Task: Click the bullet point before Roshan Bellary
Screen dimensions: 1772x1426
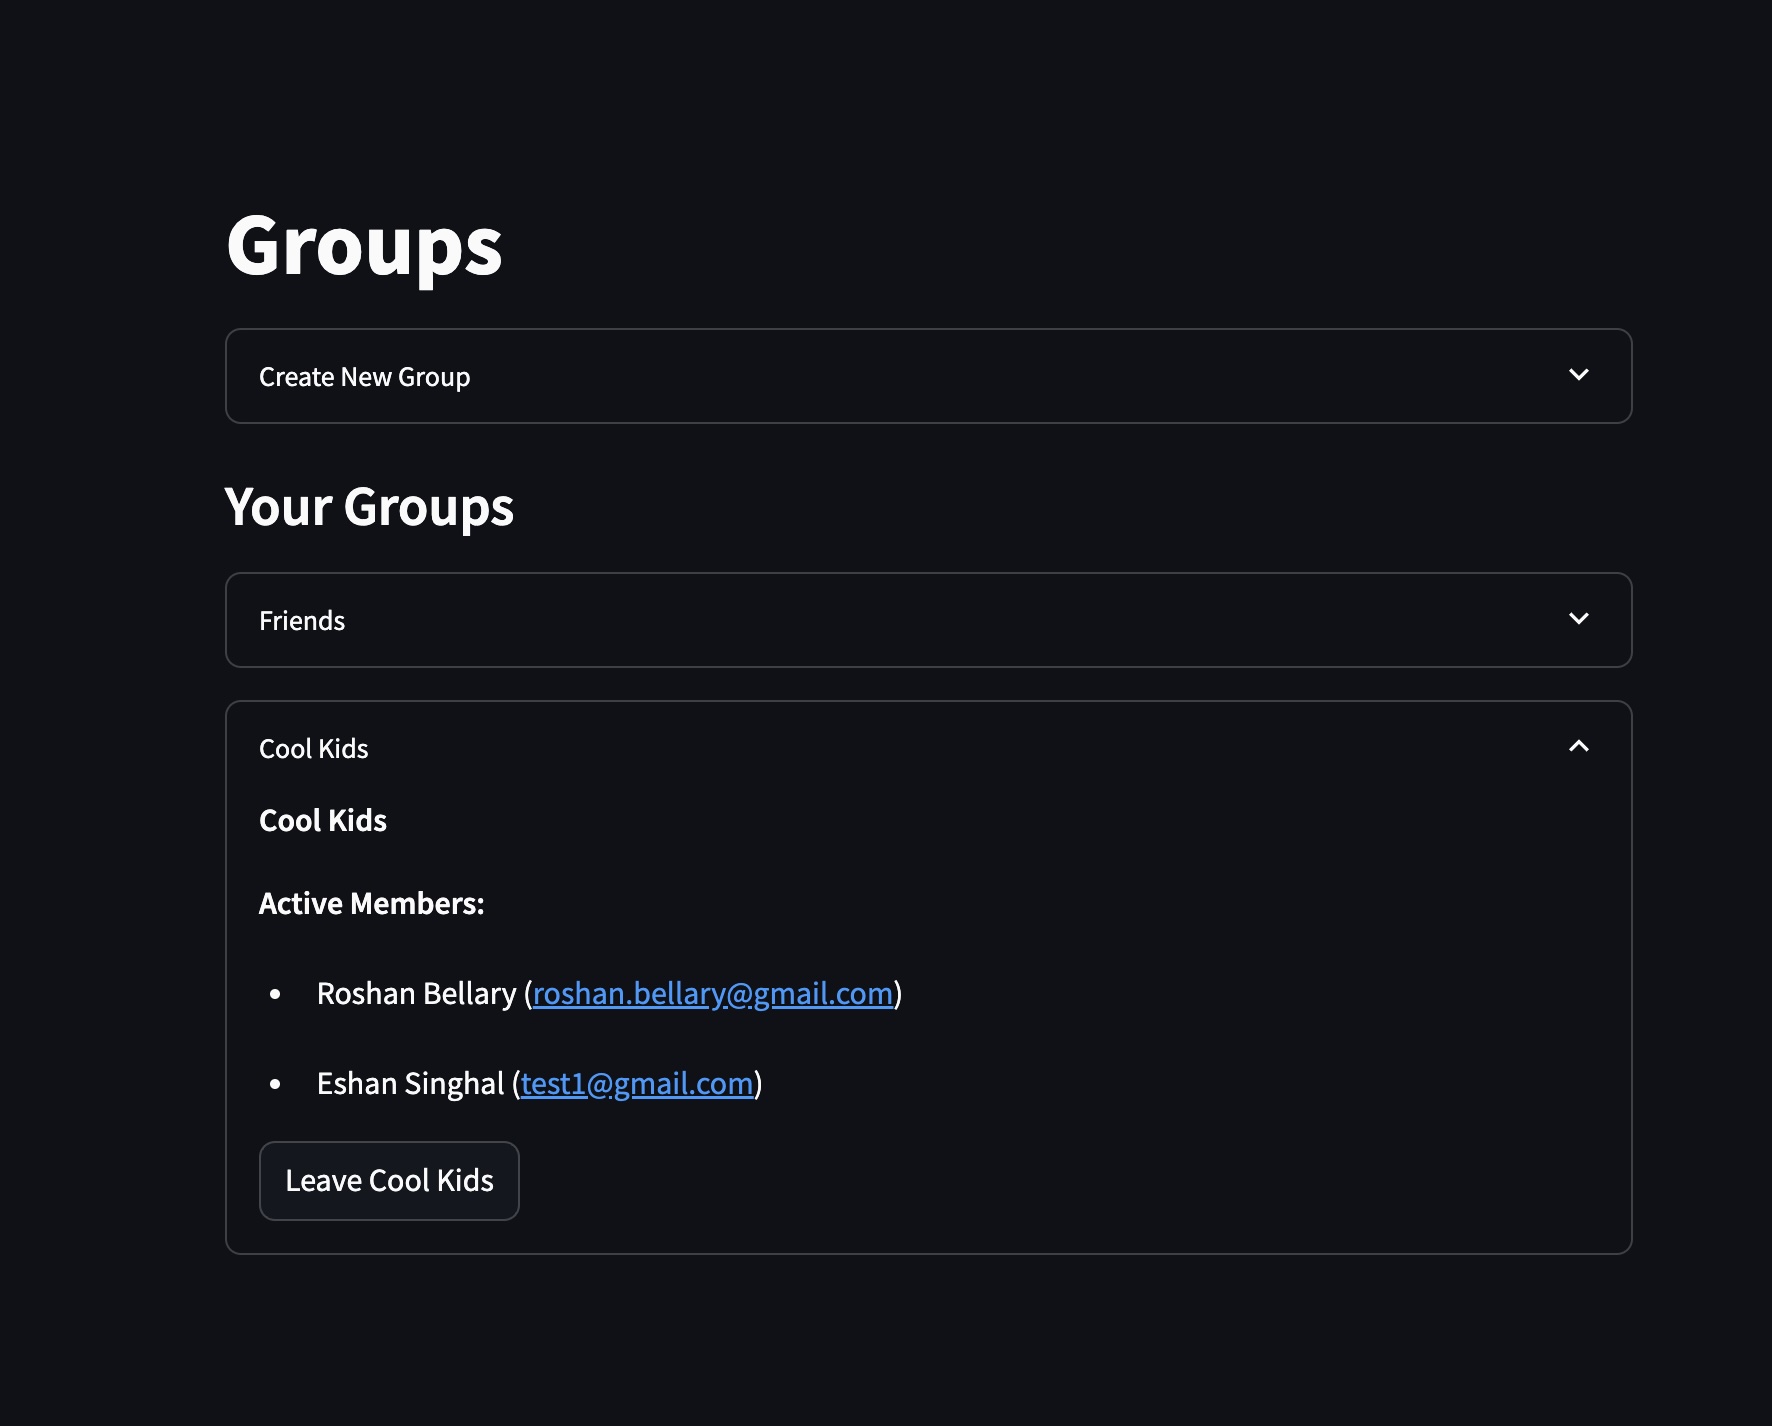Action: coord(275,994)
